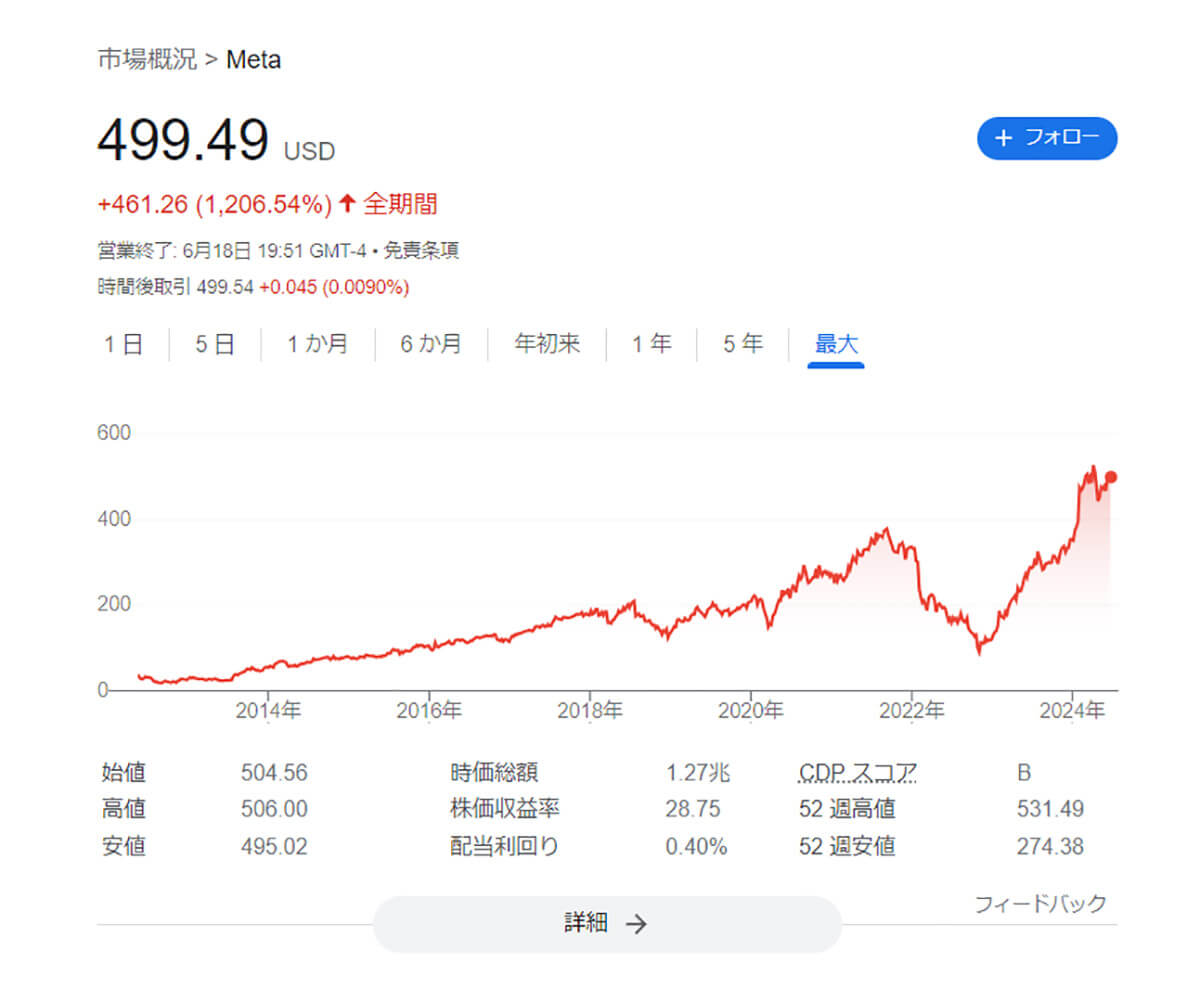
Task: Click the Meta breadcrumb text
Action: [254, 60]
